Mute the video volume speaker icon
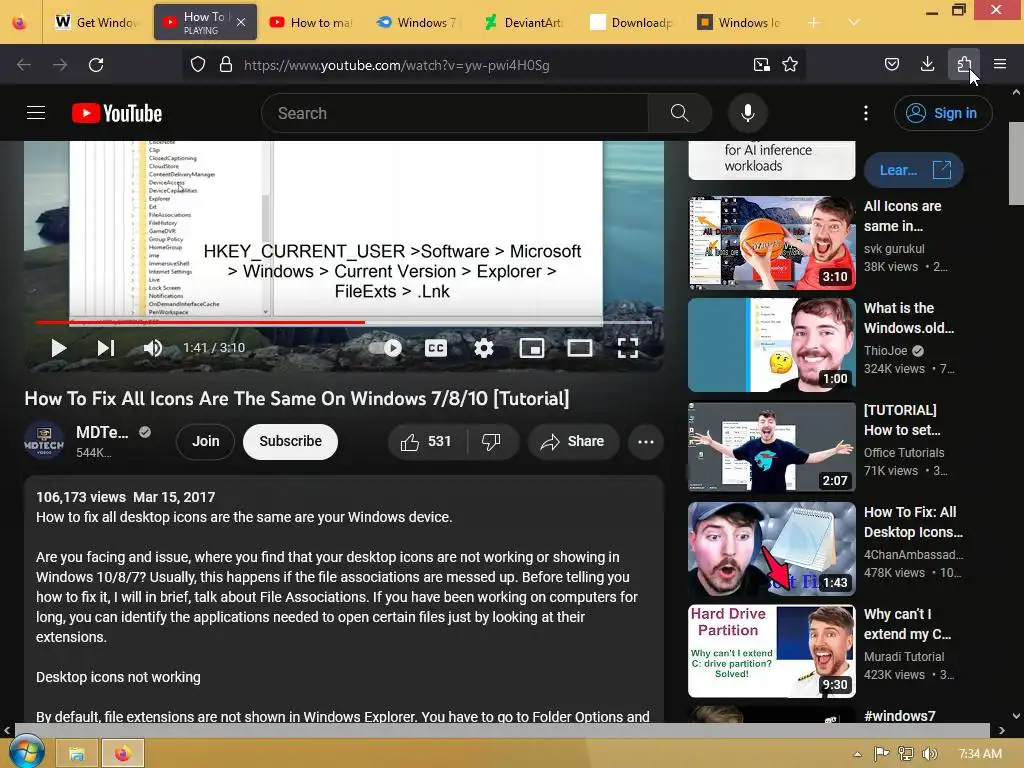 [x=153, y=348]
